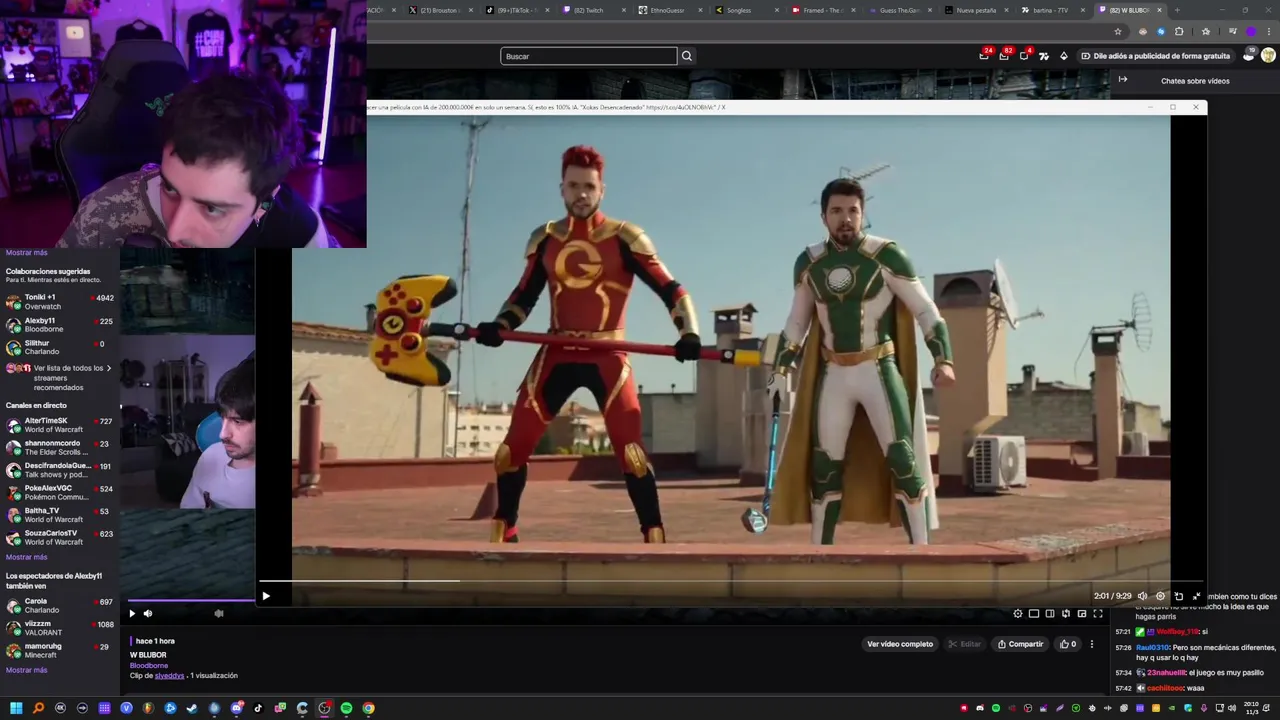The image size is (1280, 720).
Task: Enable picture-in-picture mini player
Action: 1082,614
